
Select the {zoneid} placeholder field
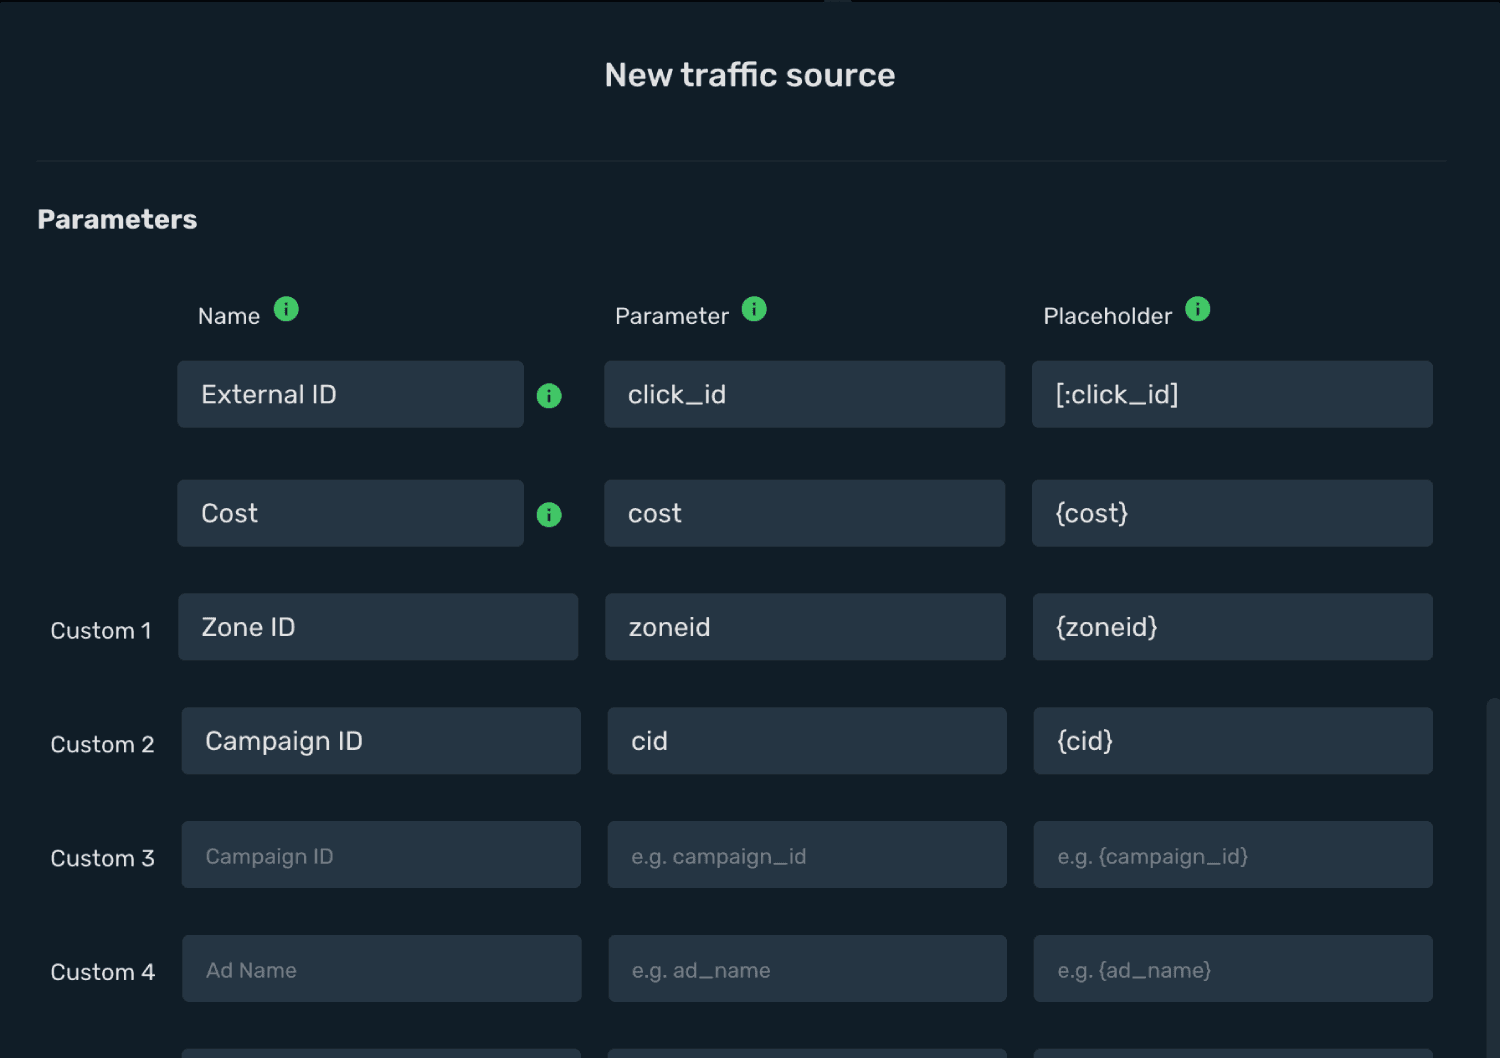point(1233,627)
